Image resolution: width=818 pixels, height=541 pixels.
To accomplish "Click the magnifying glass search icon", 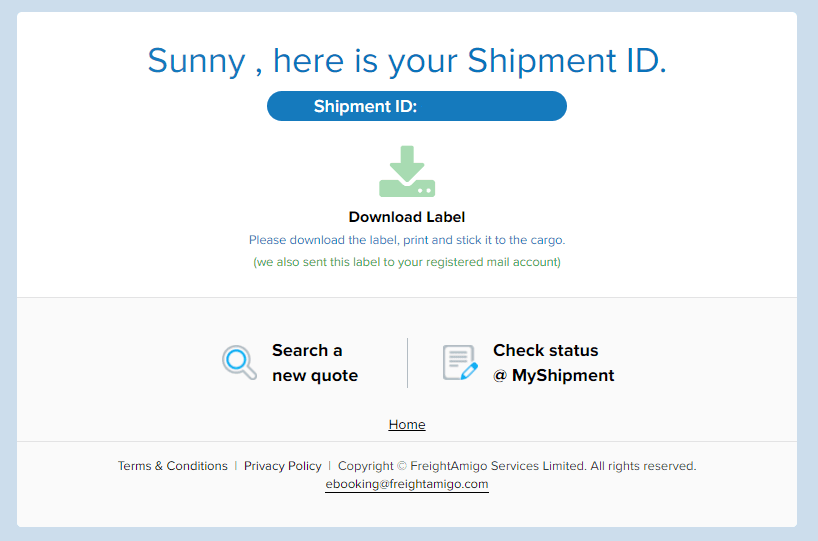I will click(239, 362).
